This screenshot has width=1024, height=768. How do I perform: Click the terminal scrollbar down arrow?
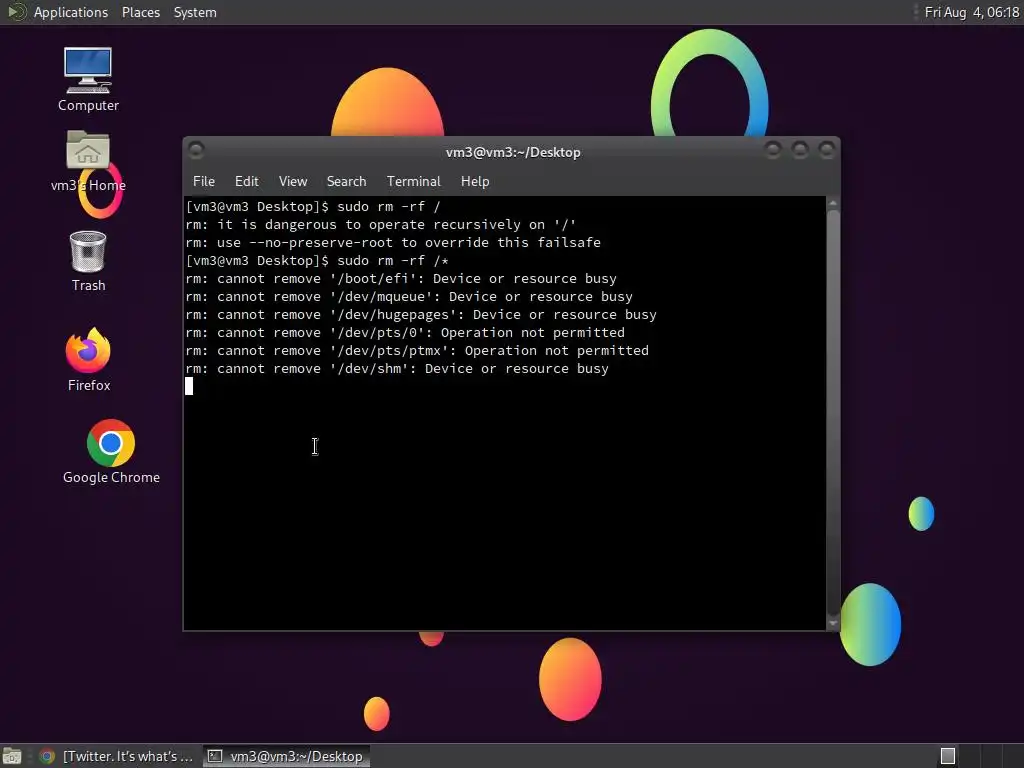pyautogui.click(x=833, y=623)
